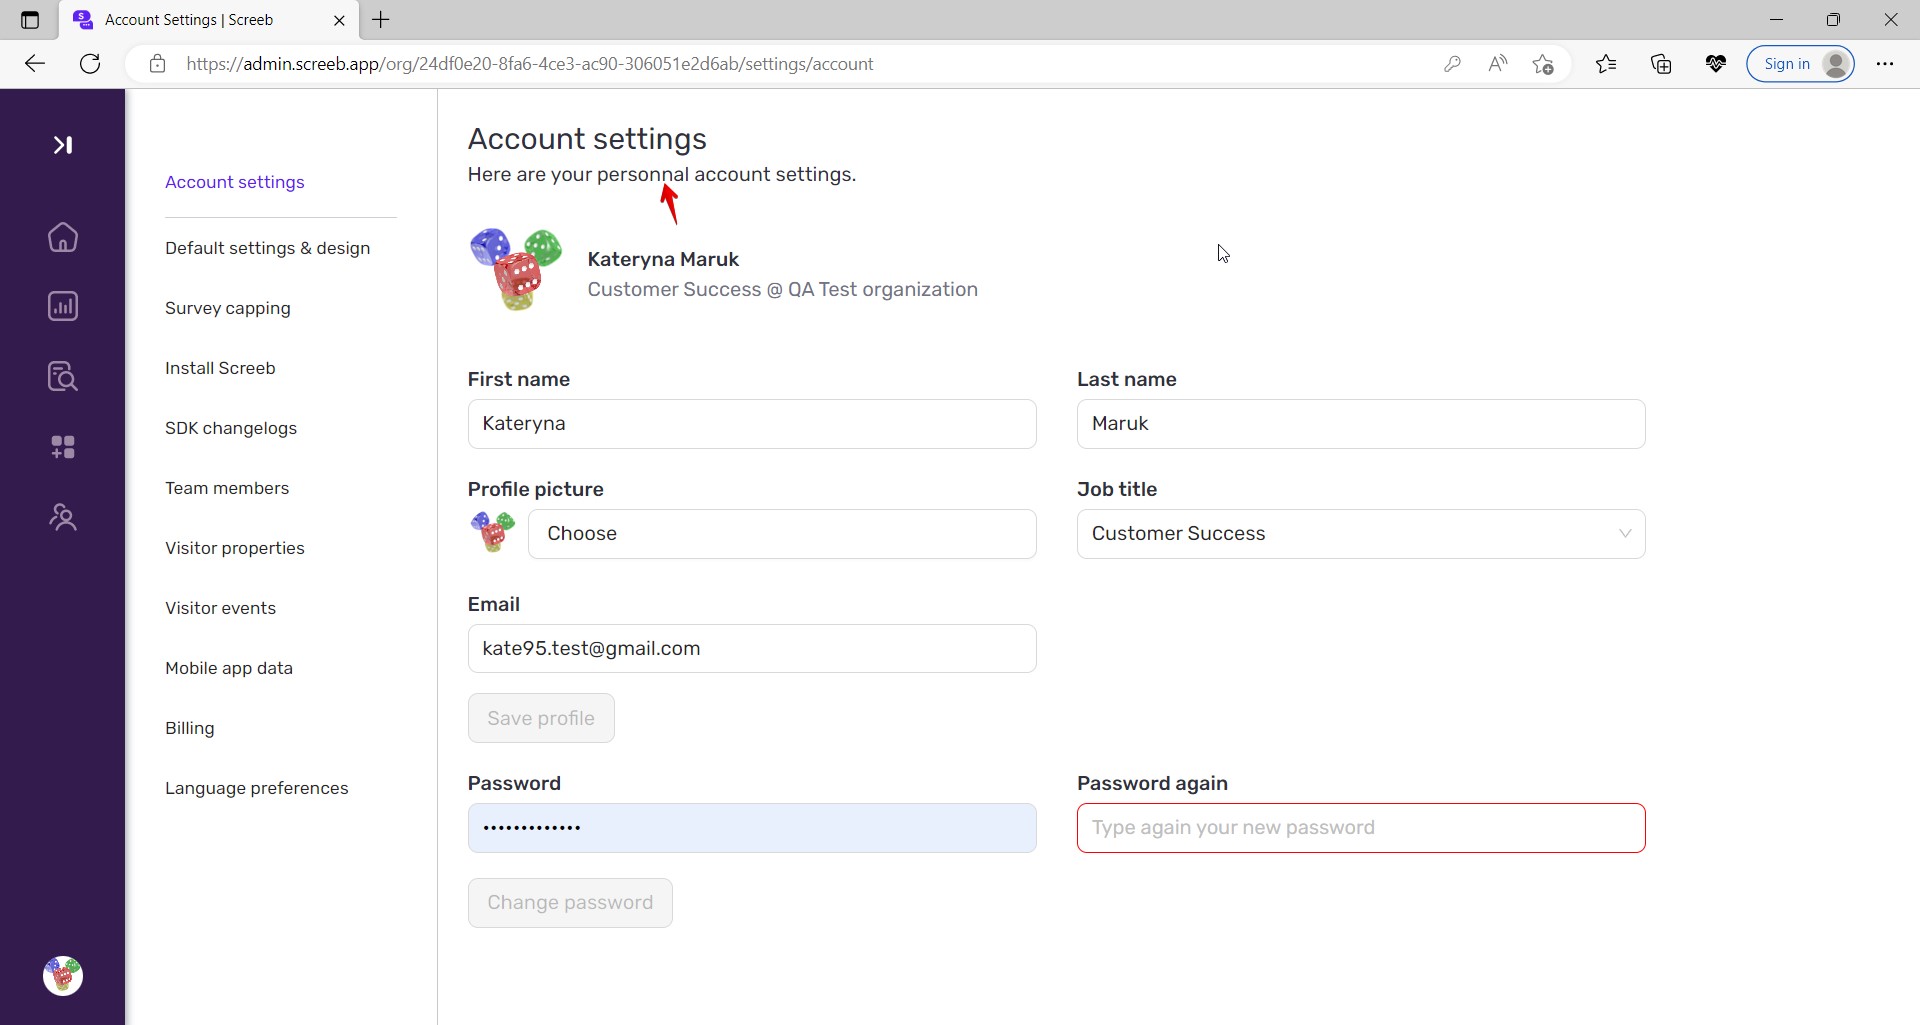Activate Read aloud icon in address bar
Image resolution: width=1920 pixels, height=1025 pixels.
1497,64
